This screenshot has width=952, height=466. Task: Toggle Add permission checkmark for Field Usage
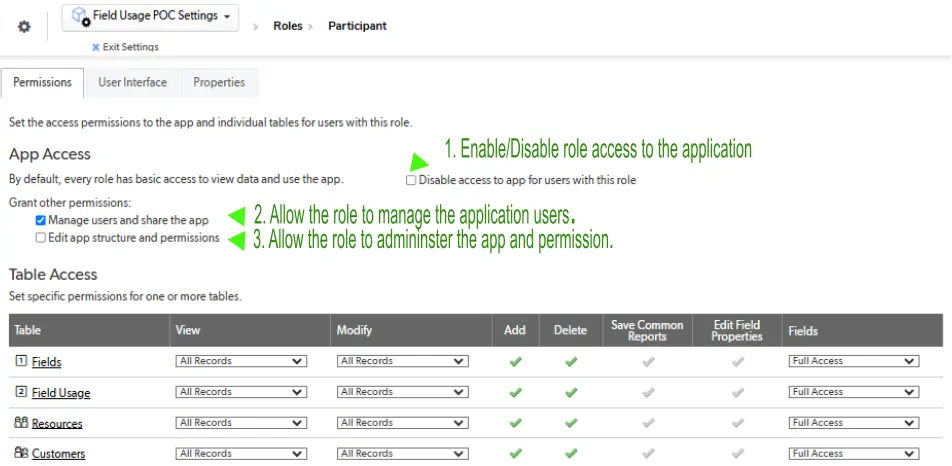tap(515, 393)
